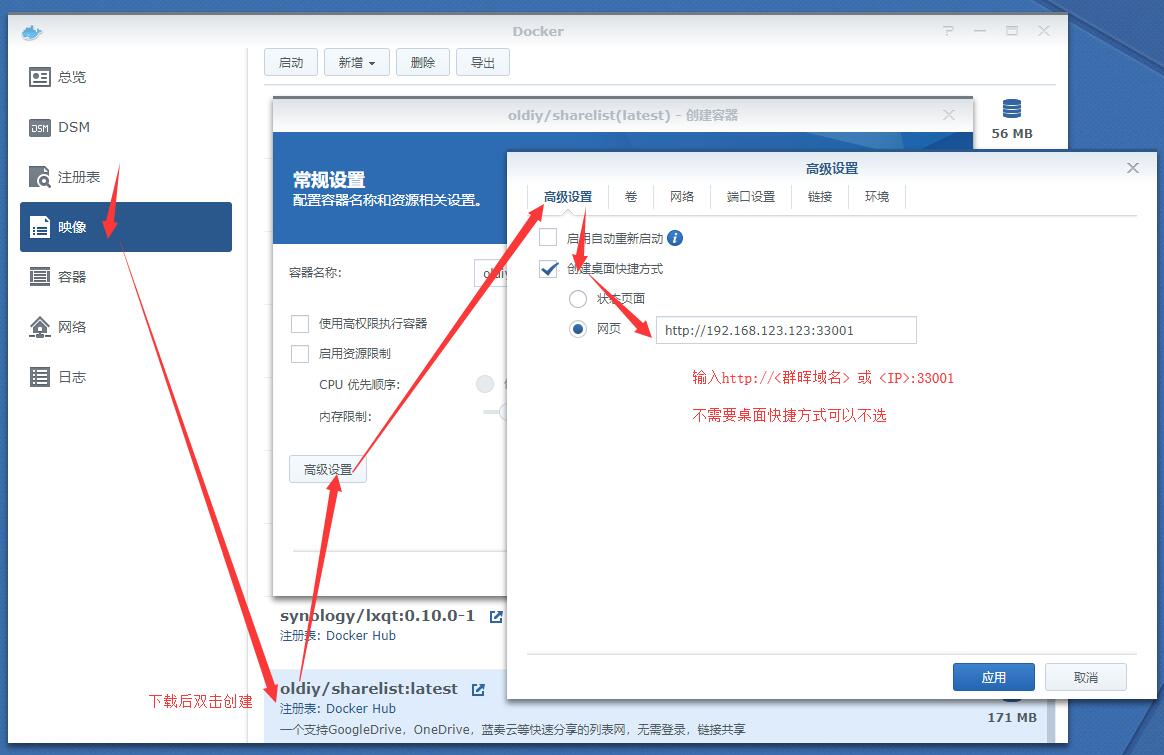This screenshot has height=755, width=1164.
Task: Open external link for oldiy/sharelist image
Action: coord(478,690)
